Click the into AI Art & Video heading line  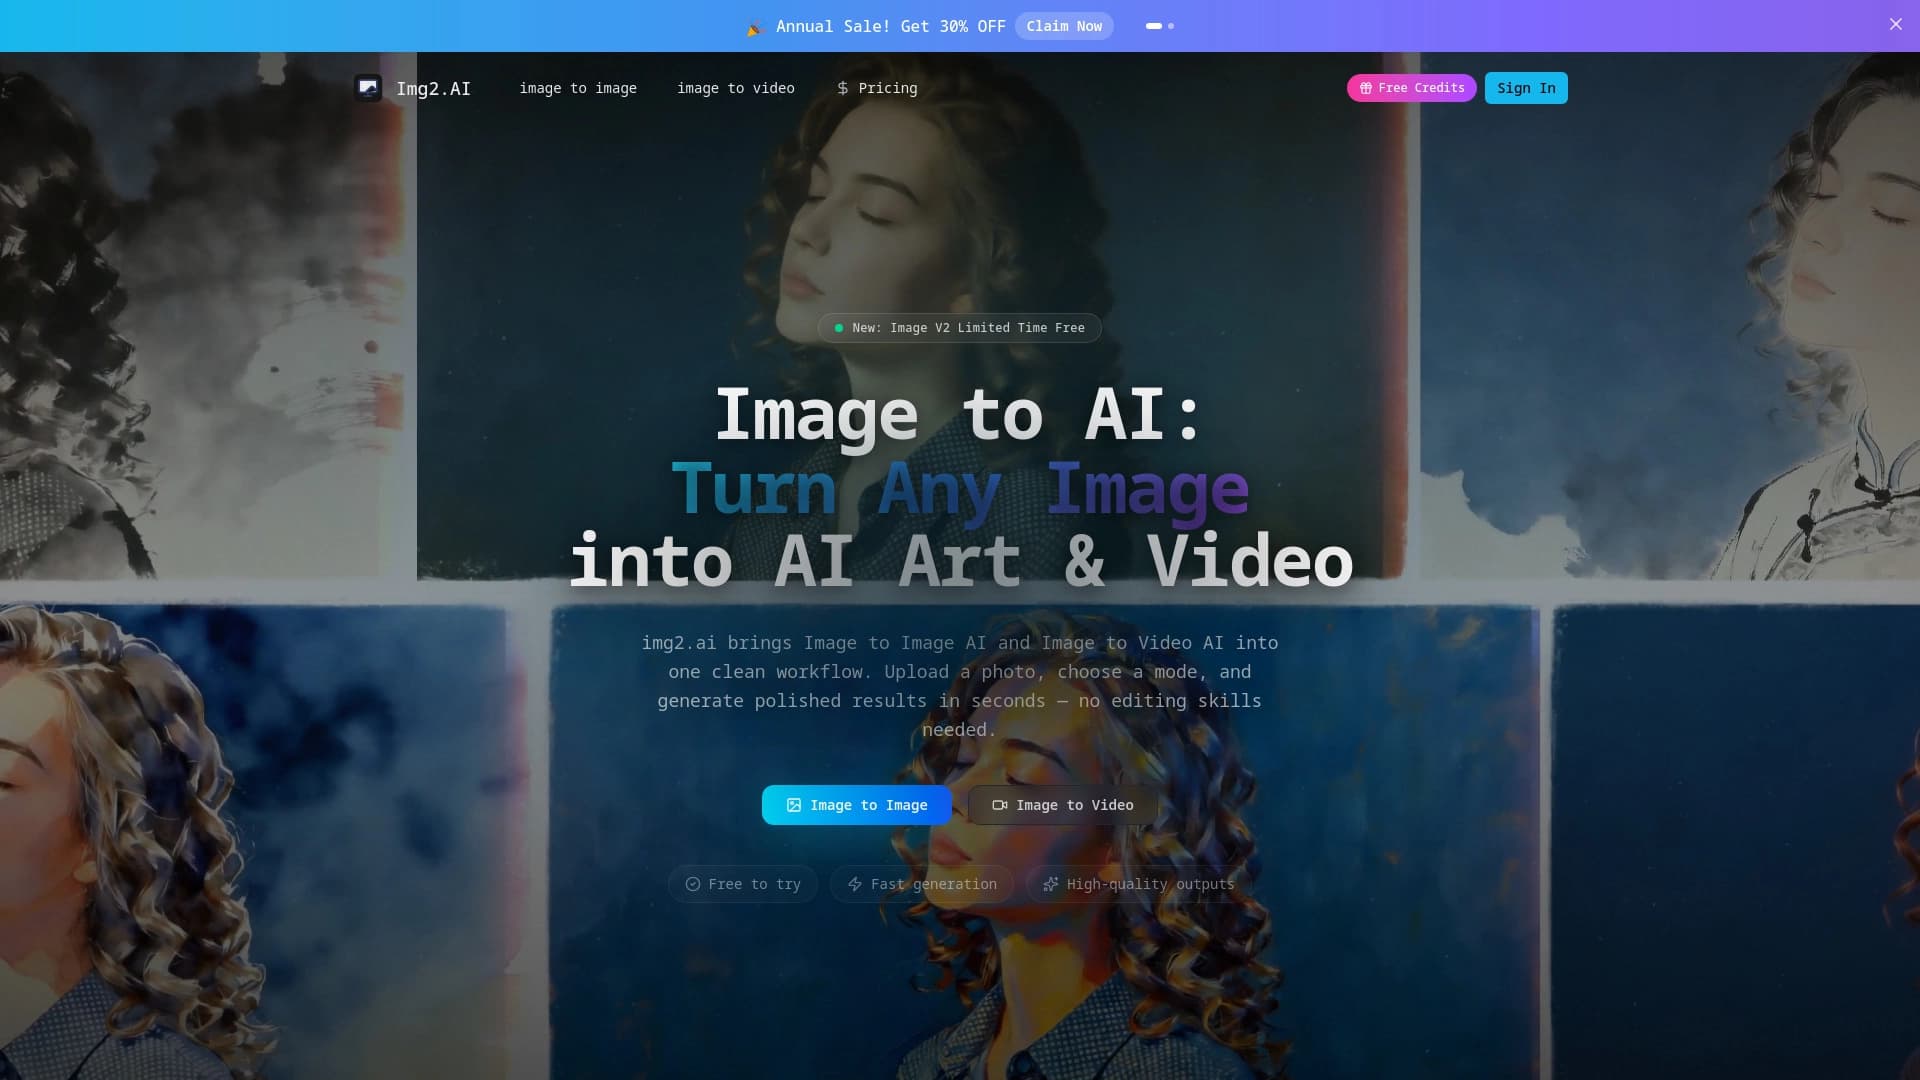pos(960,562)
